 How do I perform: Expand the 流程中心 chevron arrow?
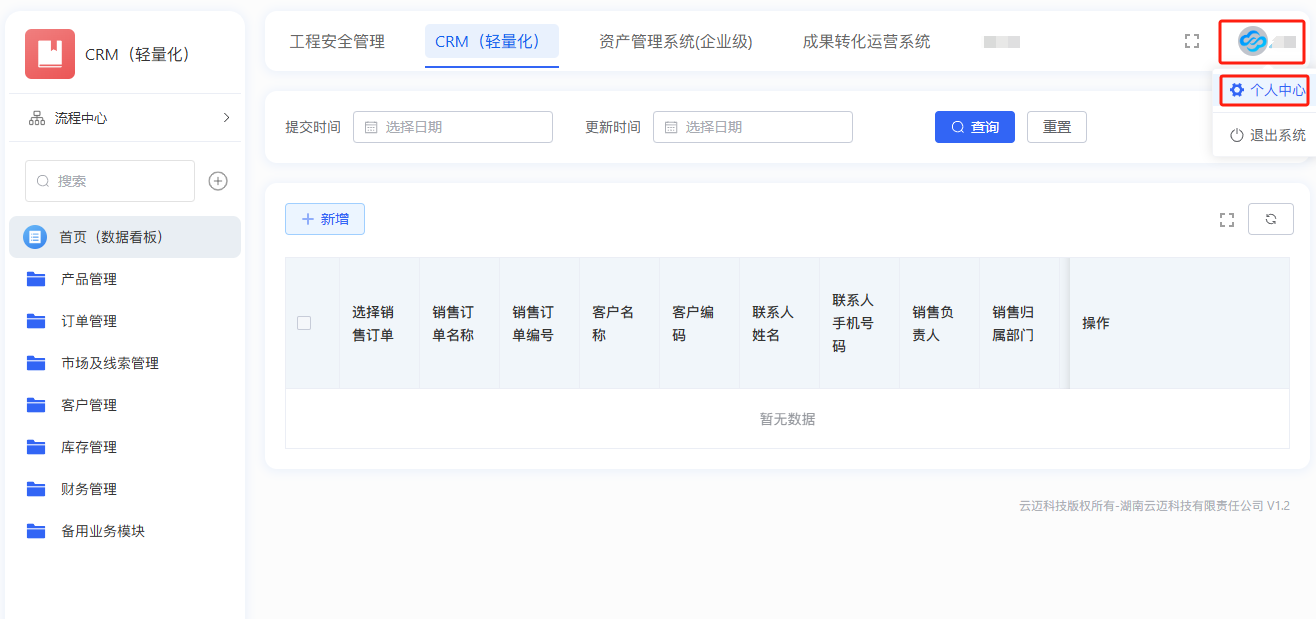pyautogui.click(x=226, y=118)
